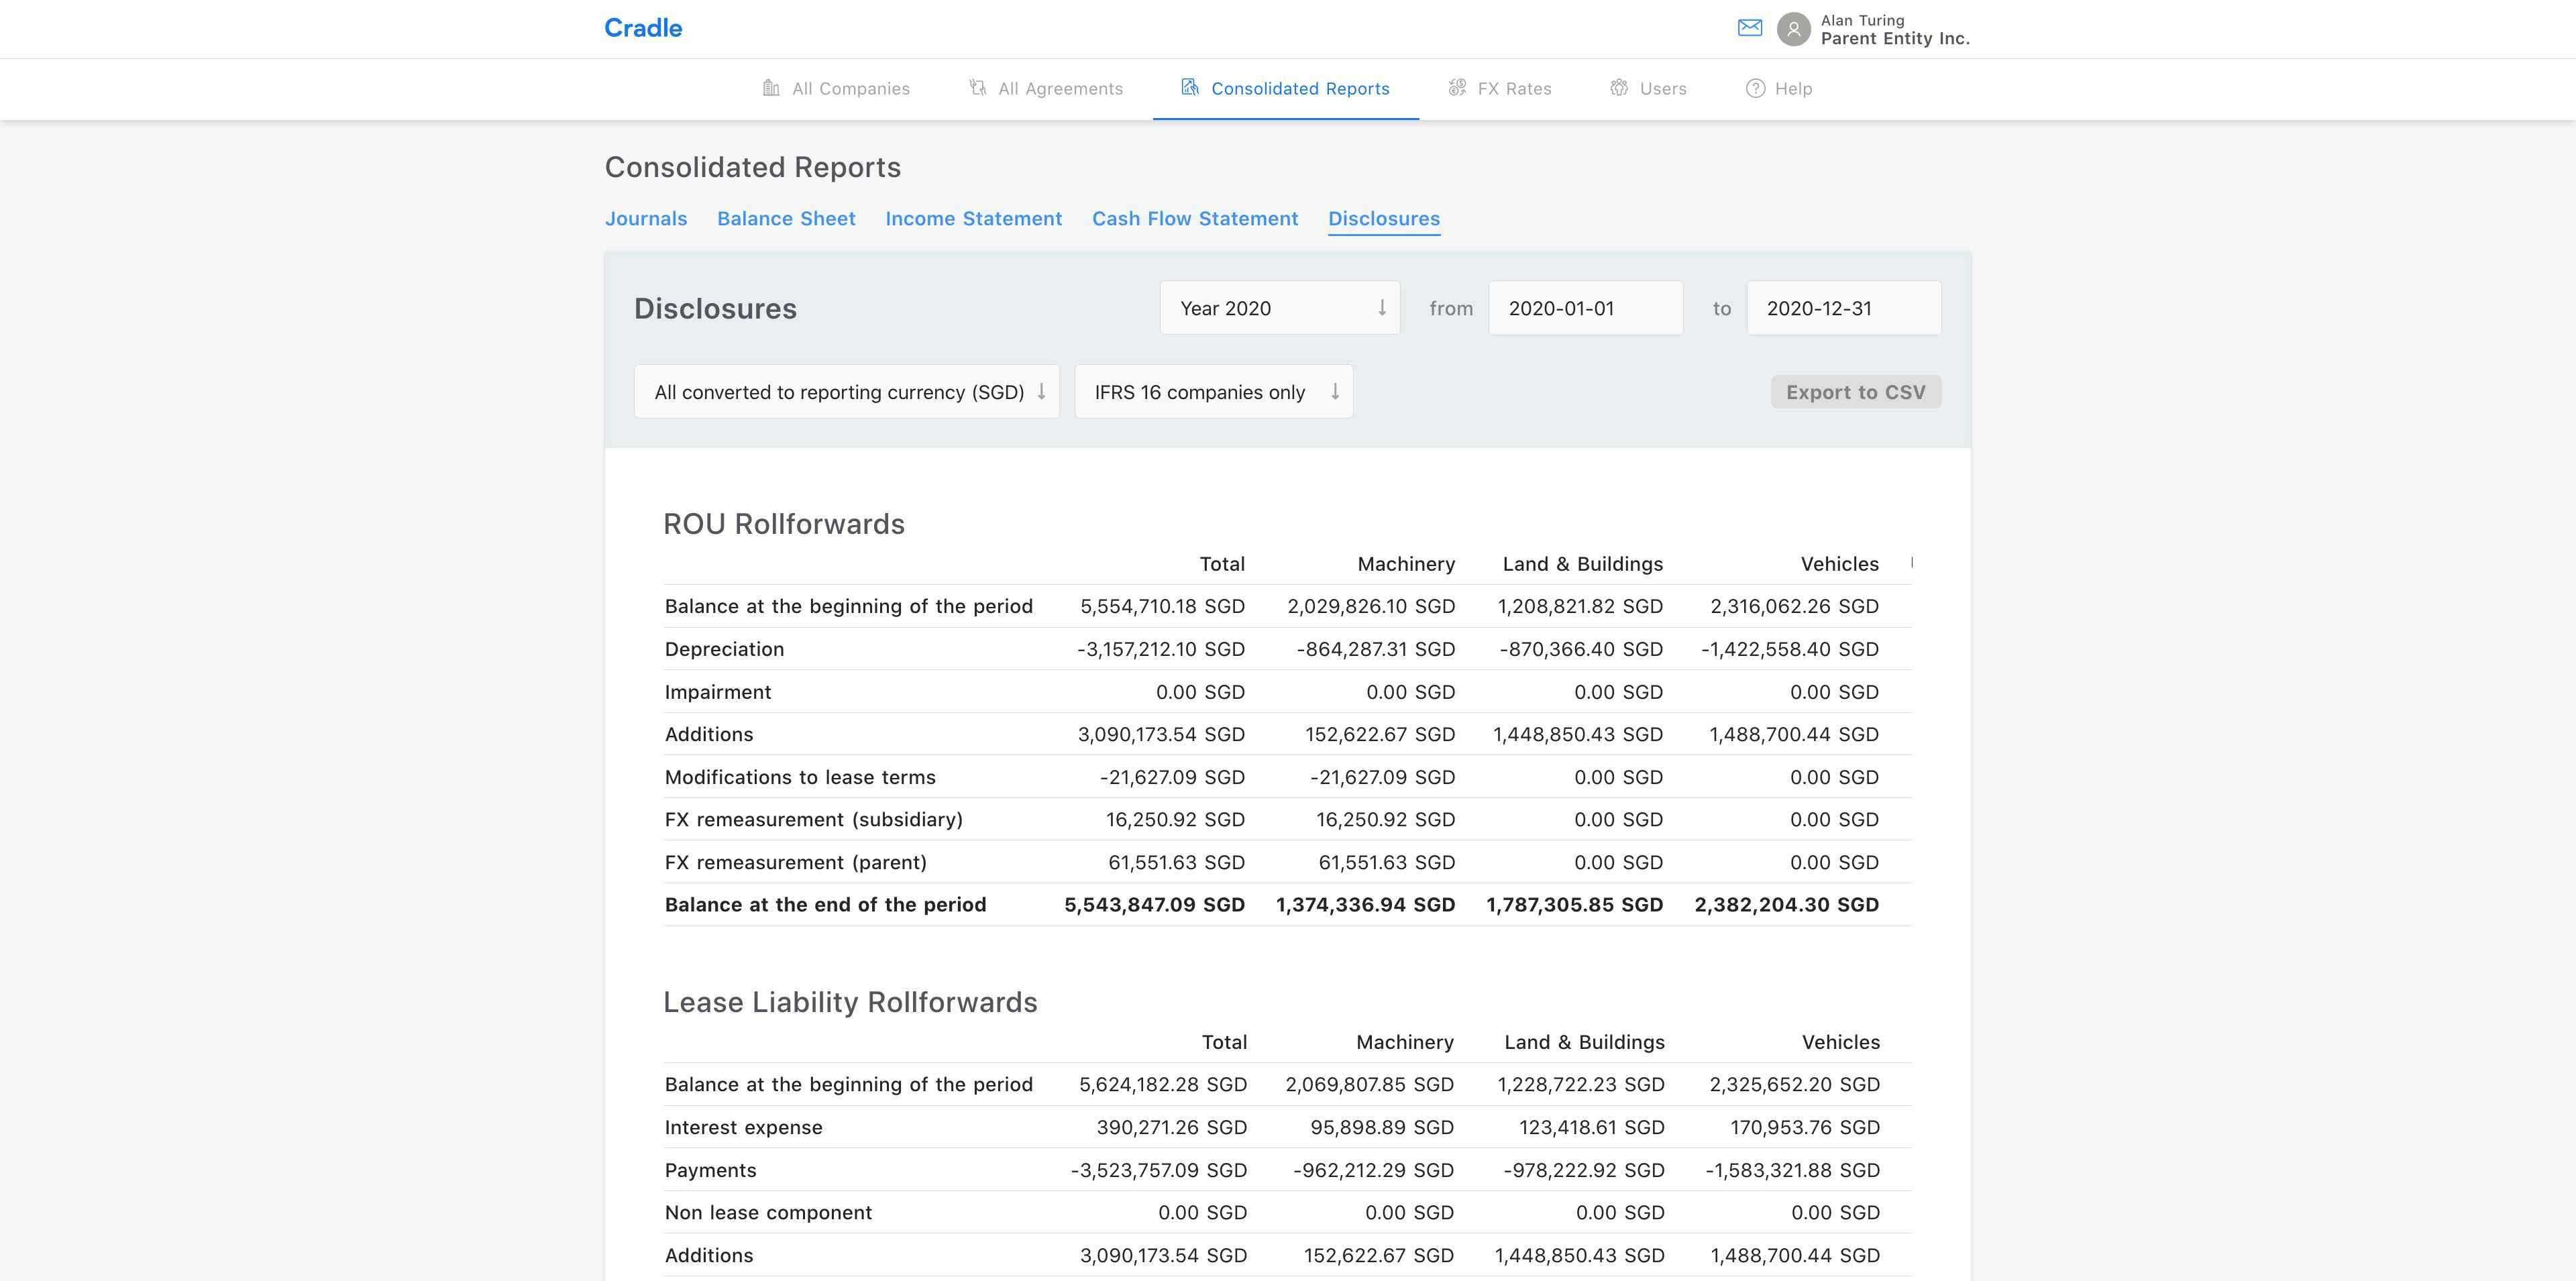Click the Export to CSV button
Viewport: 2576px width, 1281px height.
coord(1855,391)
